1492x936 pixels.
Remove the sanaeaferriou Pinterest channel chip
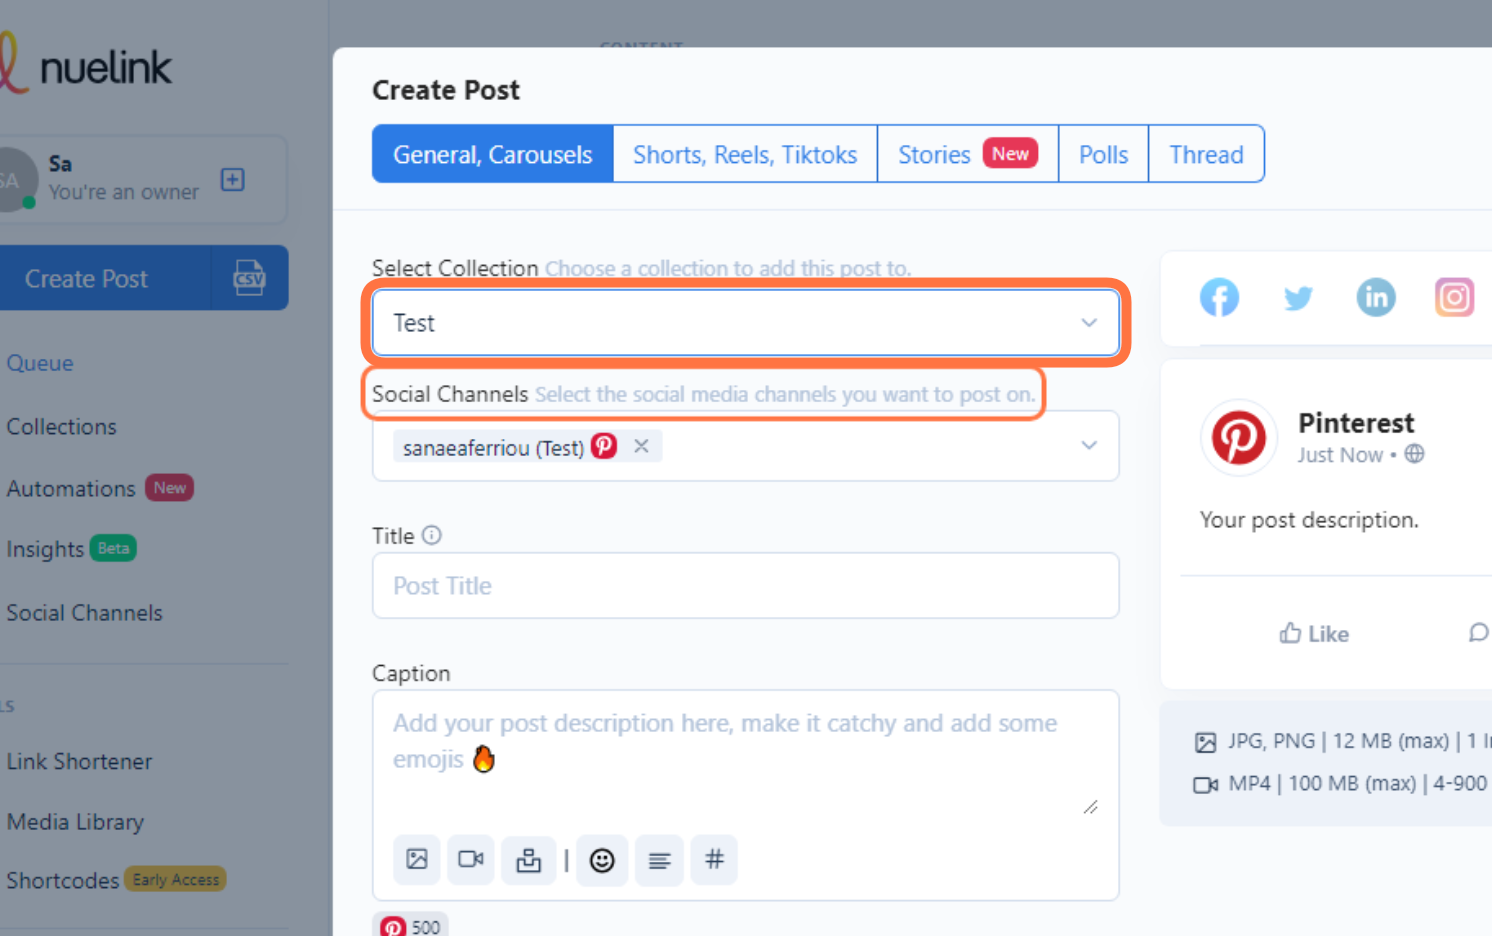642,446
